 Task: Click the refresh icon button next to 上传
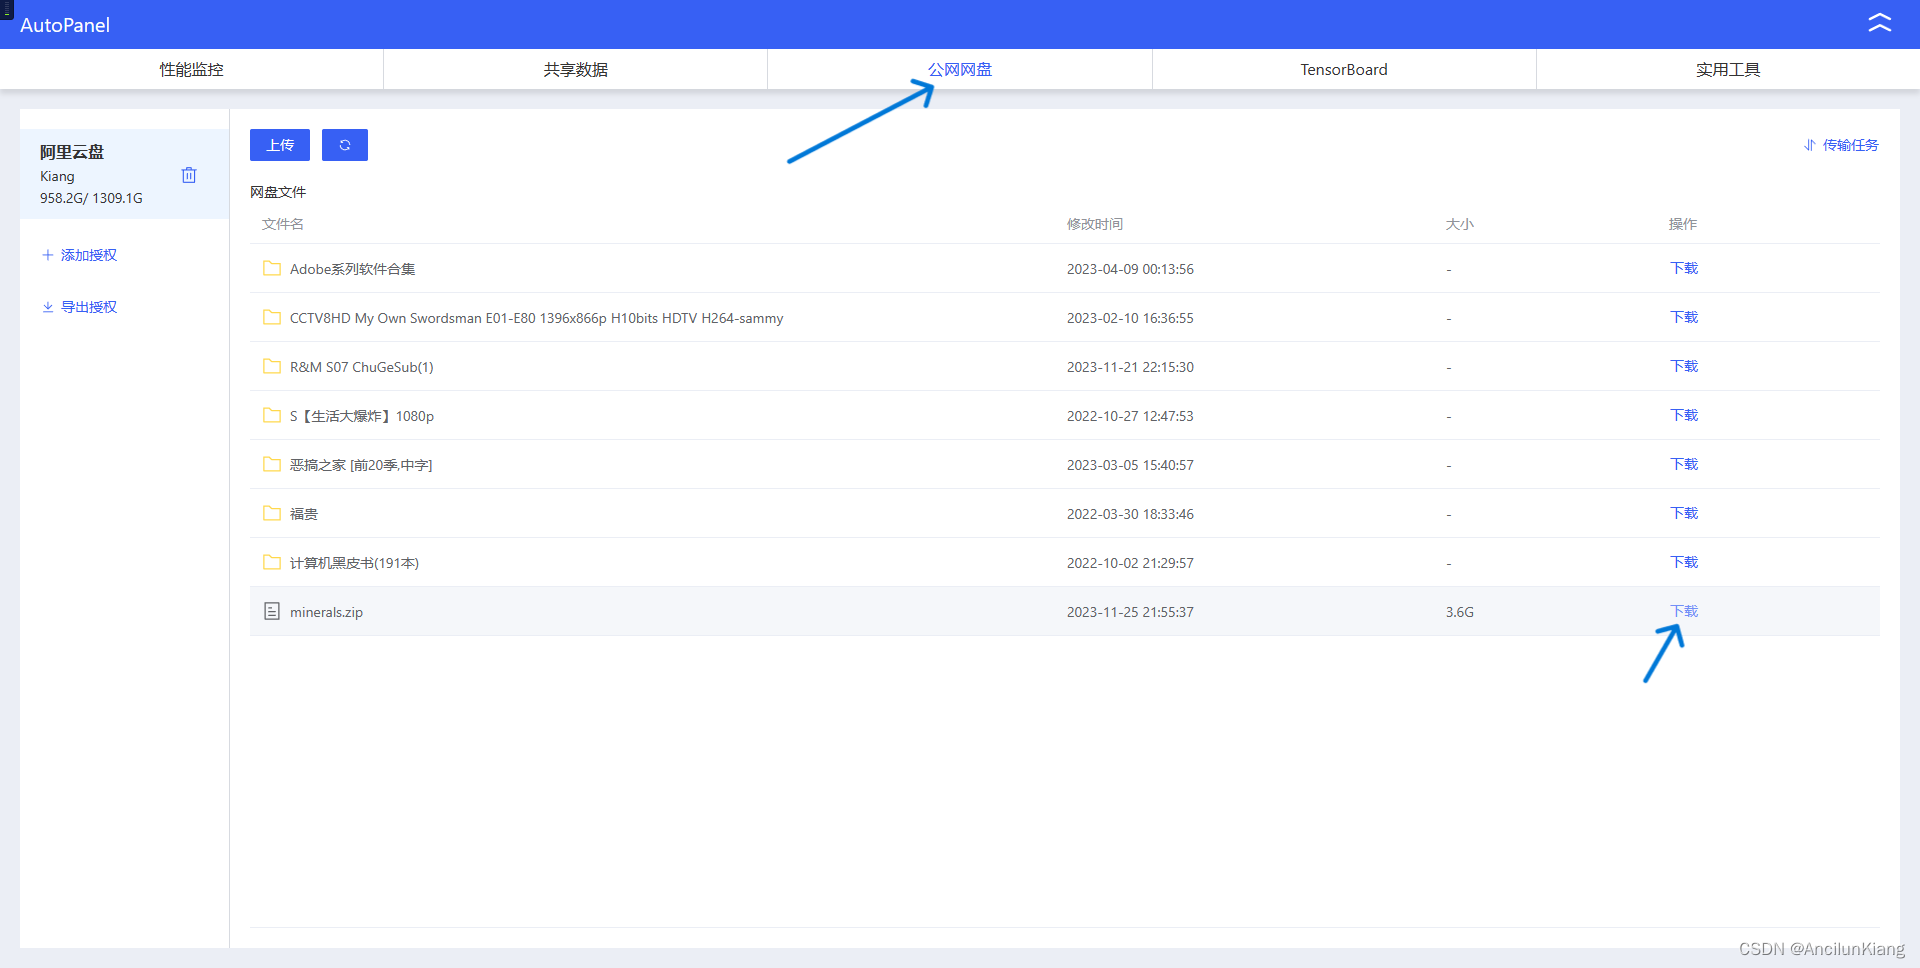345,145
